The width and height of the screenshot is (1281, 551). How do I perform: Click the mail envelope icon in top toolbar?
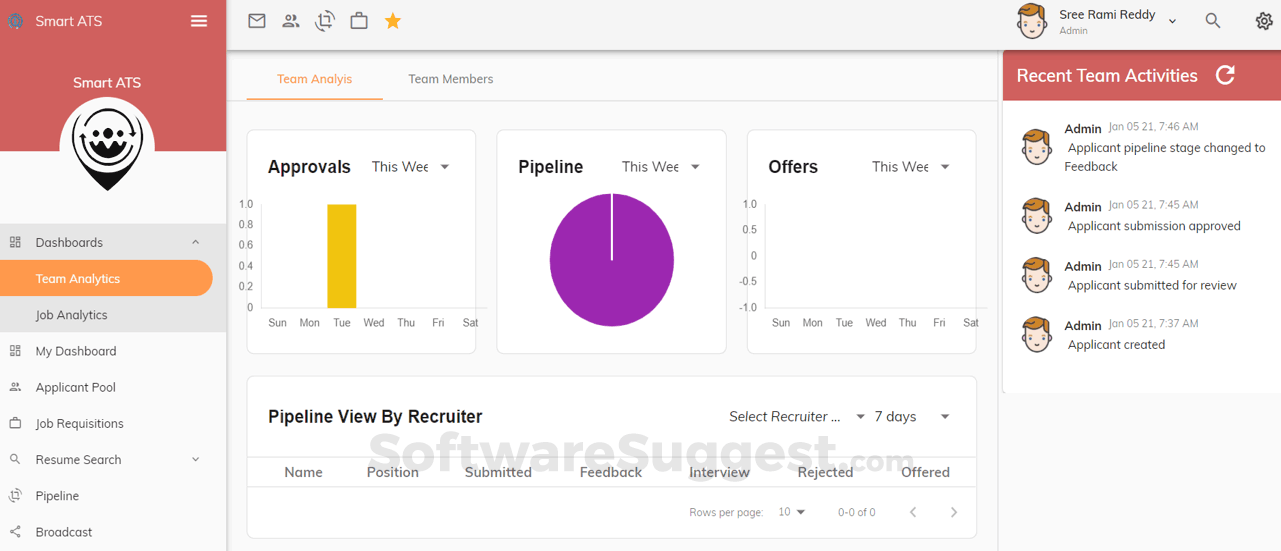257,21
